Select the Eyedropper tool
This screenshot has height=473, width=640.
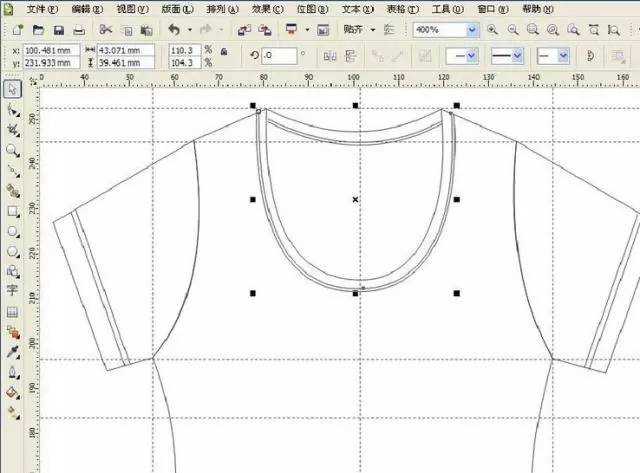[13, 352]
